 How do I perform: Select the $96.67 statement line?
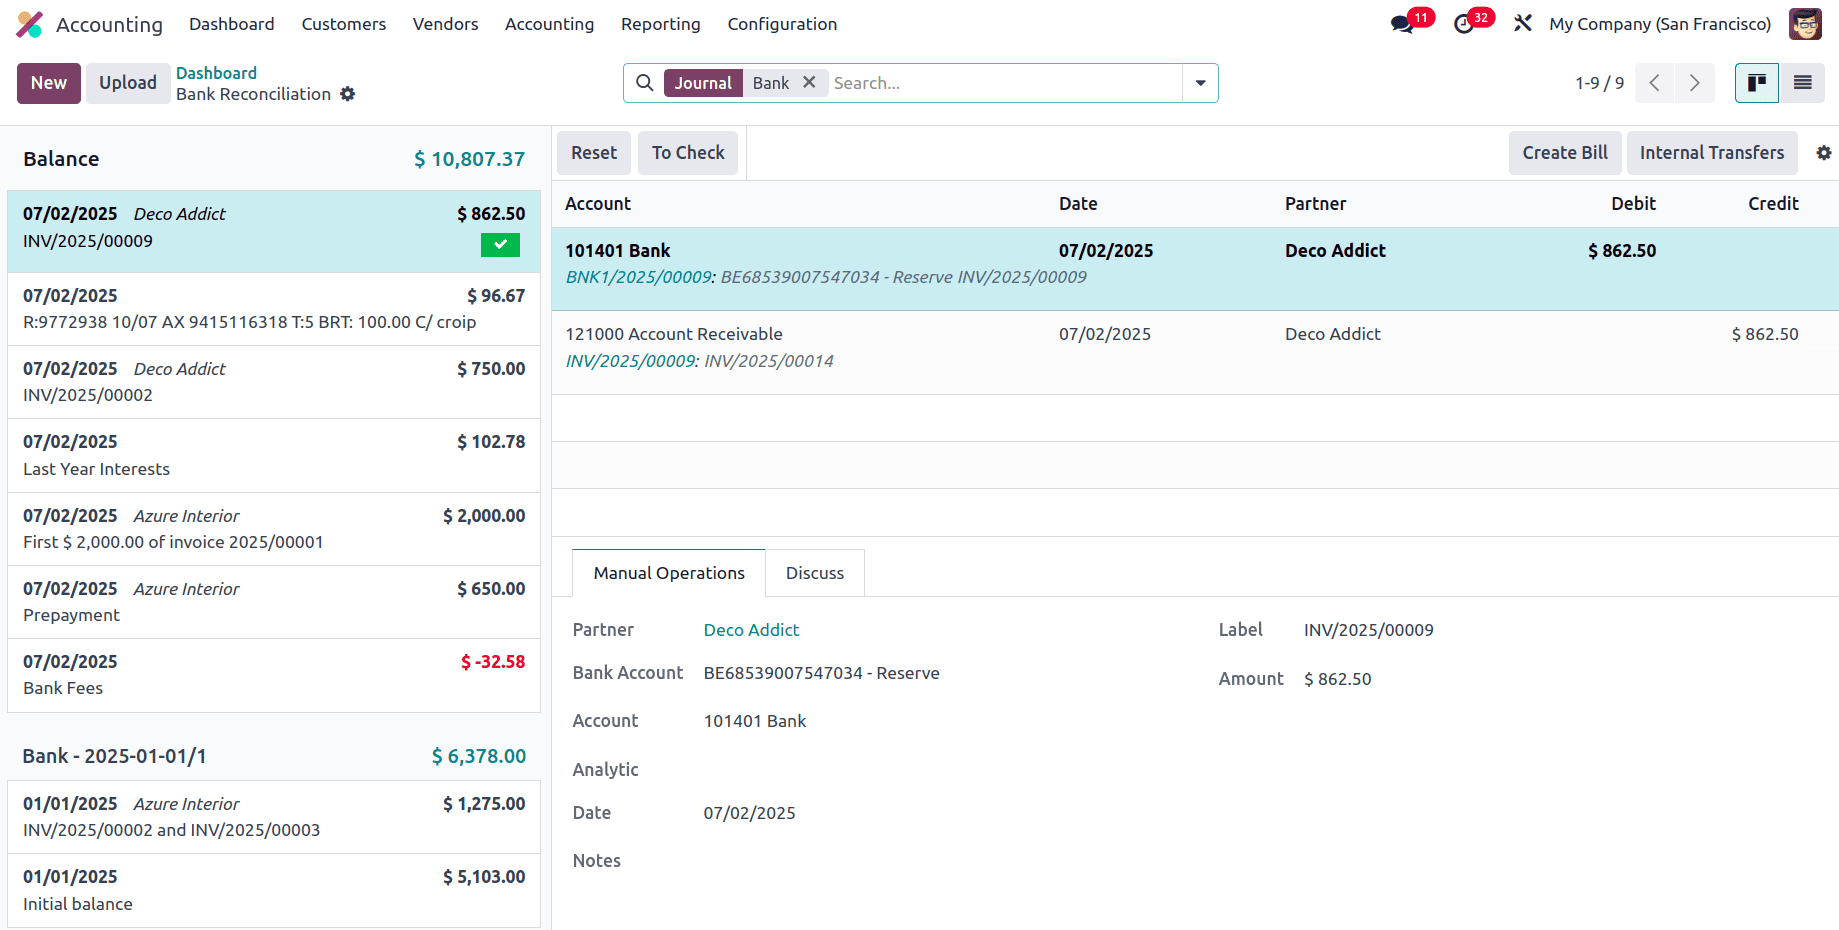click(x=274, y=309)
